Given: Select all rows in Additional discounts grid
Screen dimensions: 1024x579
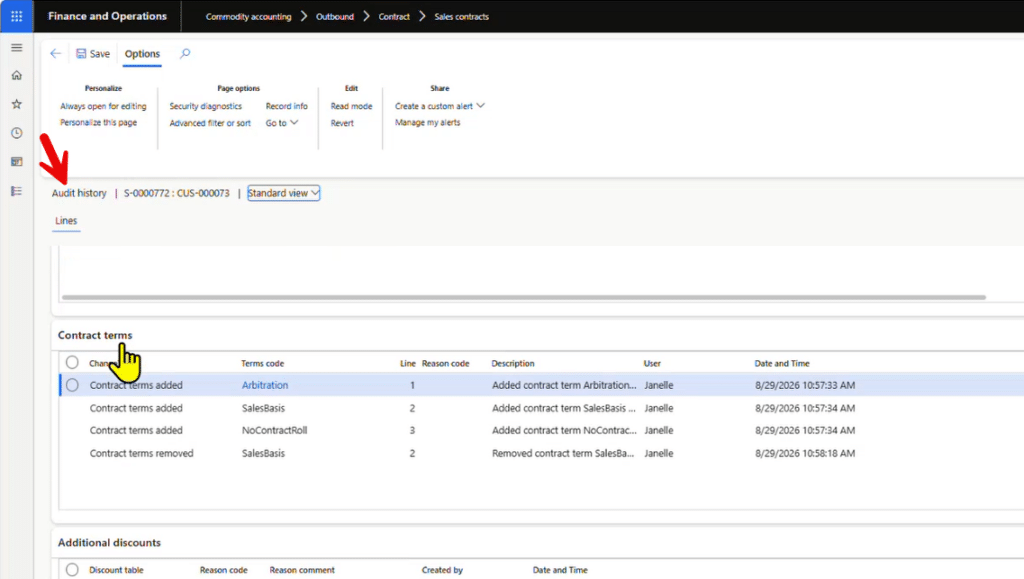Looking at the screenshot, I should [72, 570].
